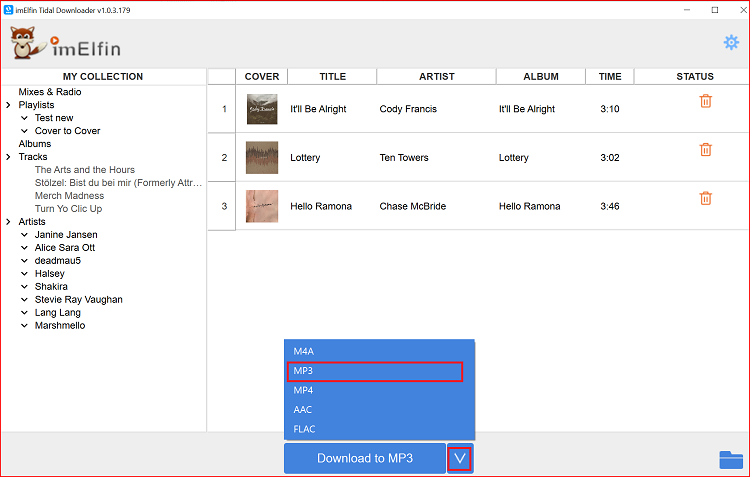Maximize the imElfin window
Viewport: 750px width, 477px height.
[715, 10]
